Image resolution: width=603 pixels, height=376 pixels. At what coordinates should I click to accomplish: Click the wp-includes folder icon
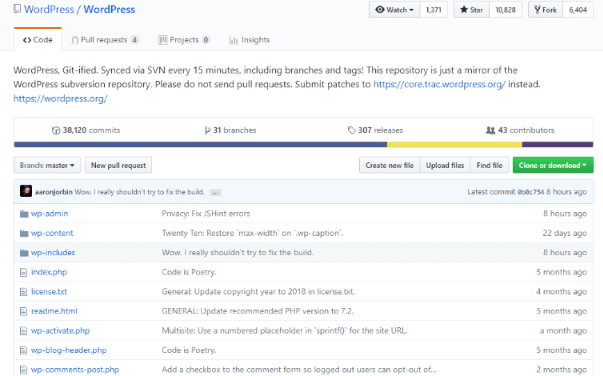point(24,253)
